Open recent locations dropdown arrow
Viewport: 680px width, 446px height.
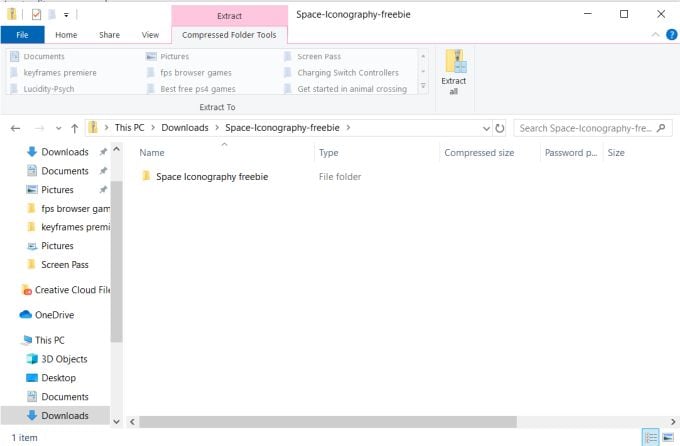pyautogui.click(x=59, y=128)
